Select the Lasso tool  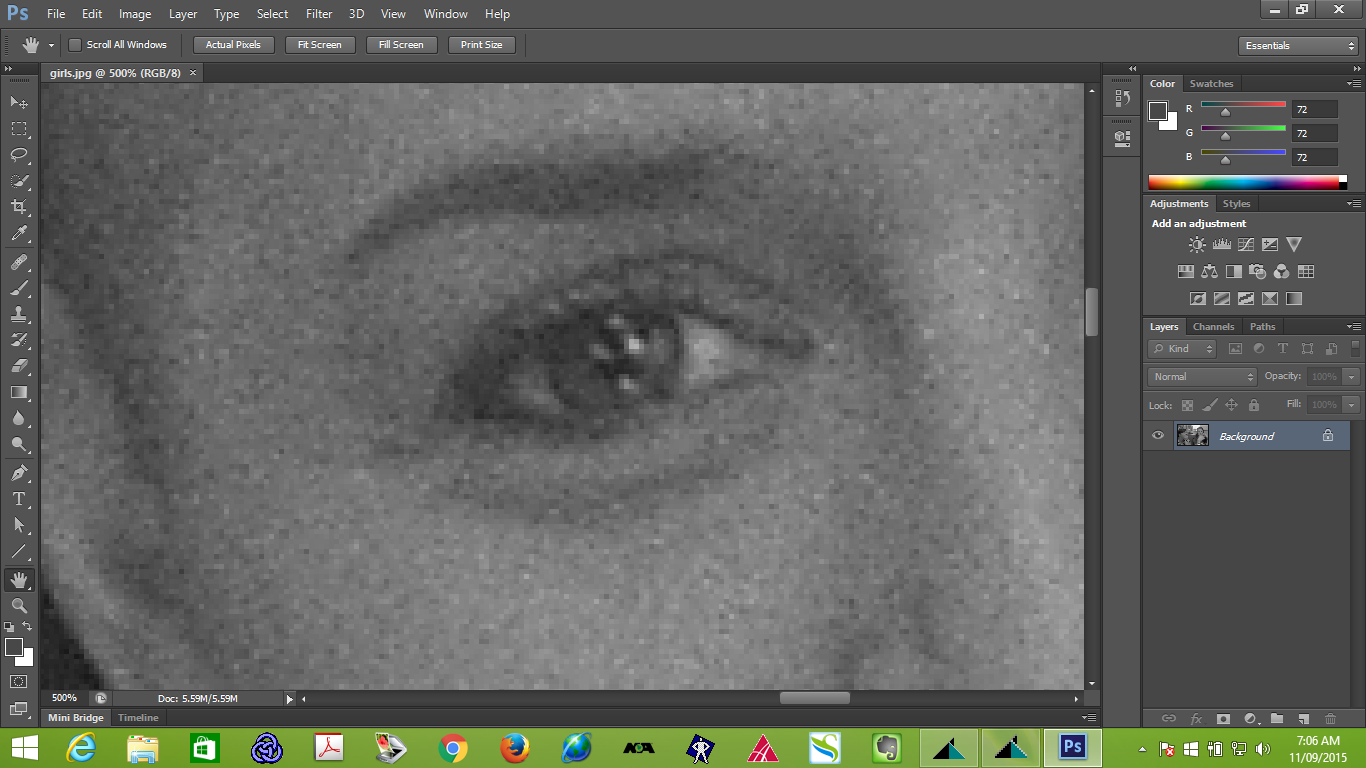point(19,155)
